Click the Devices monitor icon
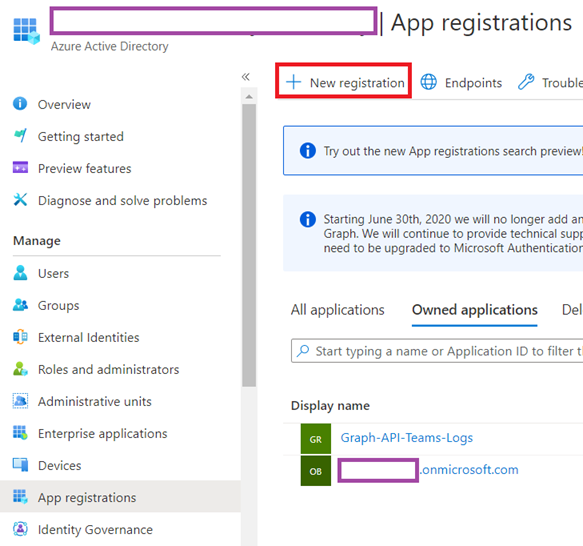583x546 pixels. (20, 465)
